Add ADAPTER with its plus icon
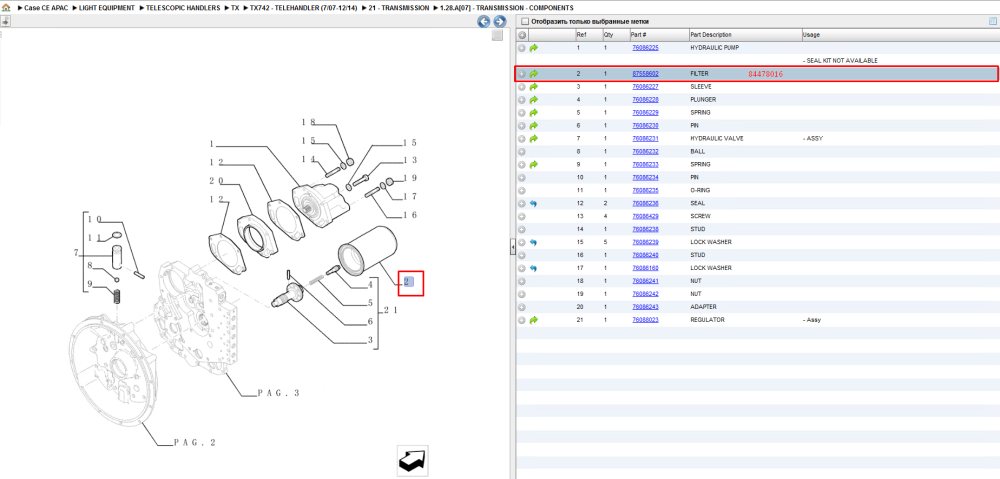The image size is (1000, 479). pyautogui.click(x=522, y=307)
